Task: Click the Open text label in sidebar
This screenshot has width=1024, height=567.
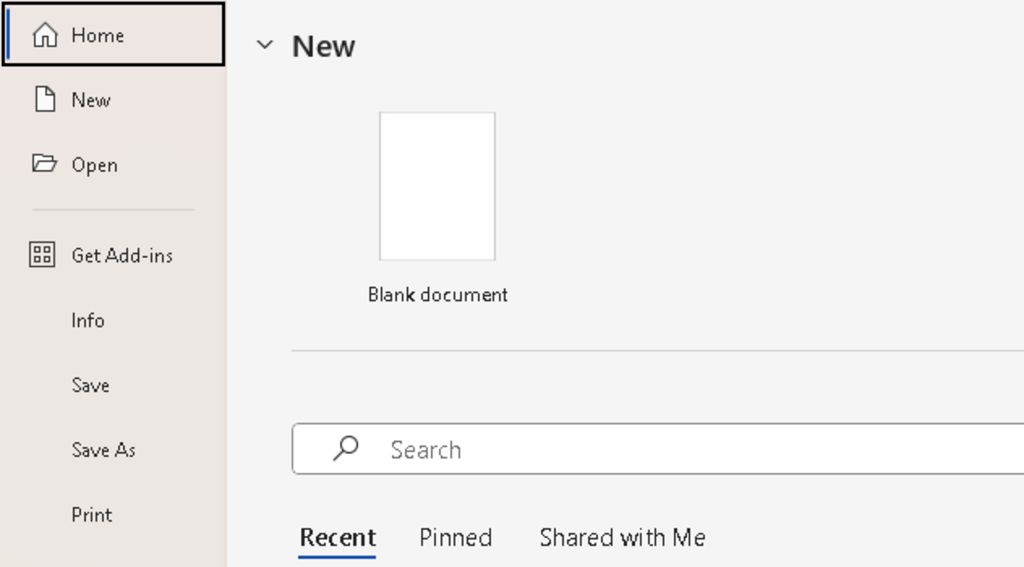Action: 95,165
